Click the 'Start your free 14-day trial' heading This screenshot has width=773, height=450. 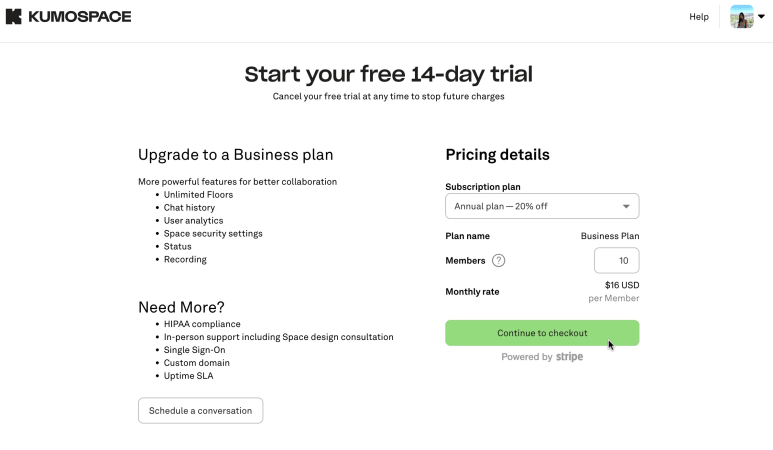point(388,74)
